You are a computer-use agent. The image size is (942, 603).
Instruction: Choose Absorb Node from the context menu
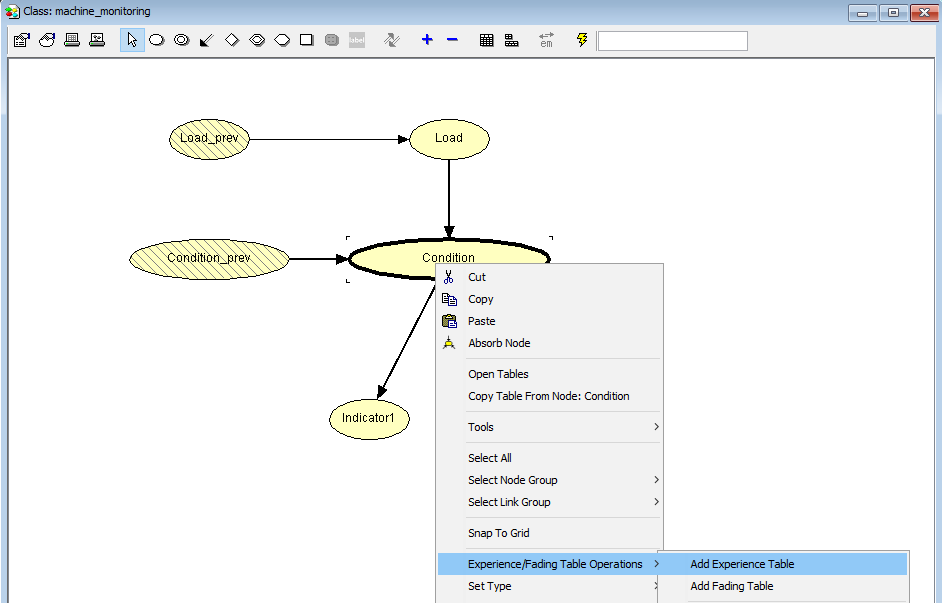point(550,343)
